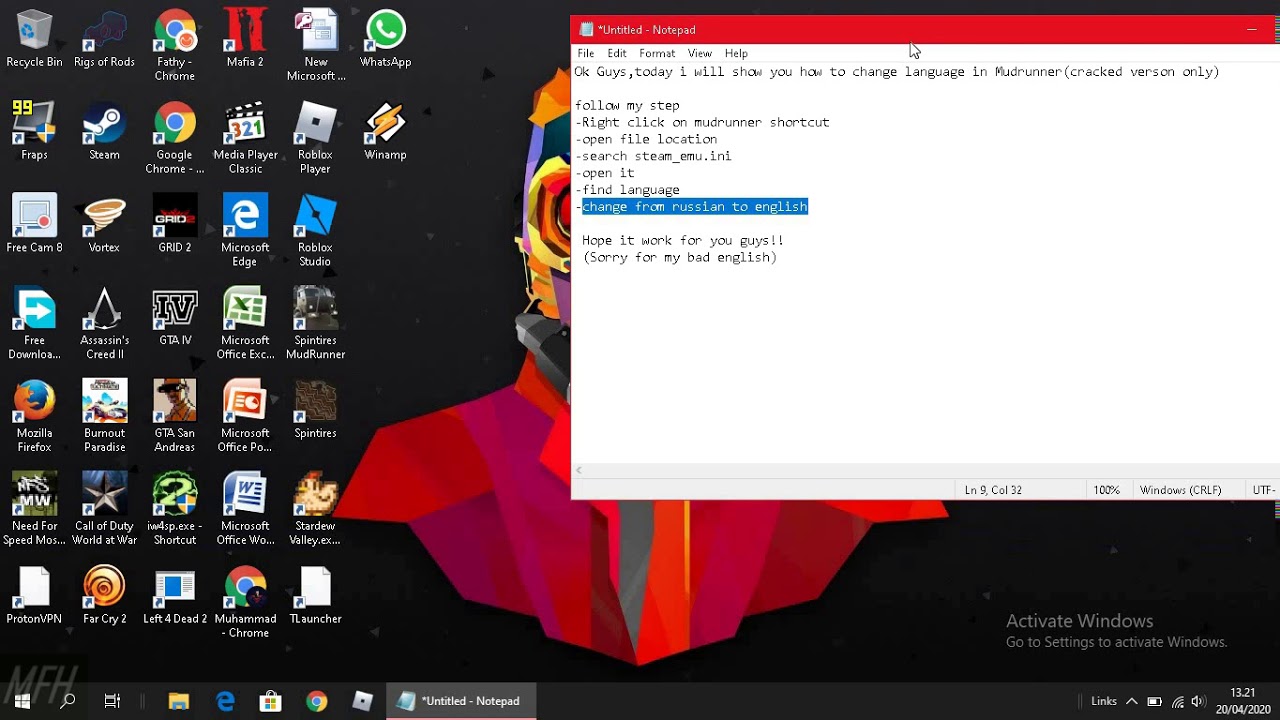
Task: Click the Links toolbar on the taskbar
Action: pyautogui.click(x=1104, y=701)
